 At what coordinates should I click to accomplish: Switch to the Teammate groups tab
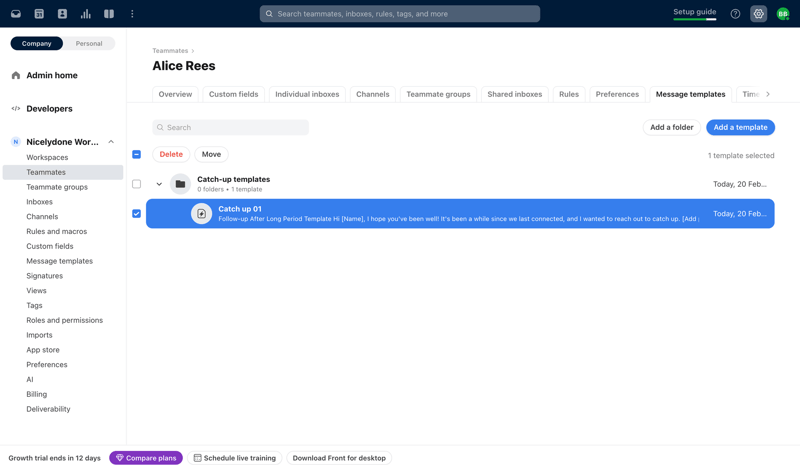(438, 94)
